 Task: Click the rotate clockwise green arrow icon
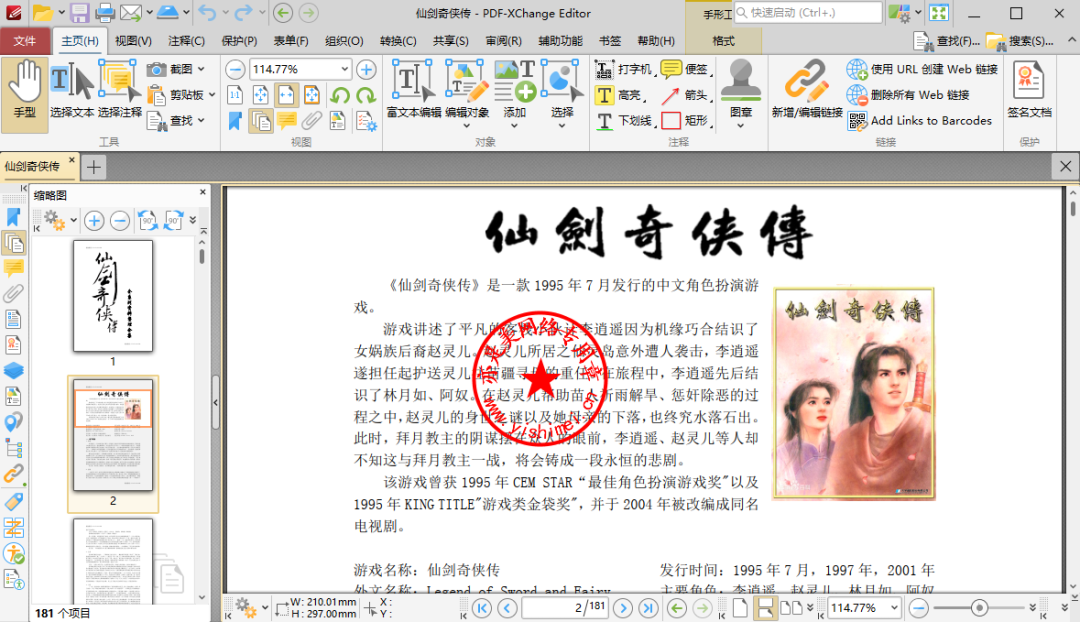[x=366, y=95]
